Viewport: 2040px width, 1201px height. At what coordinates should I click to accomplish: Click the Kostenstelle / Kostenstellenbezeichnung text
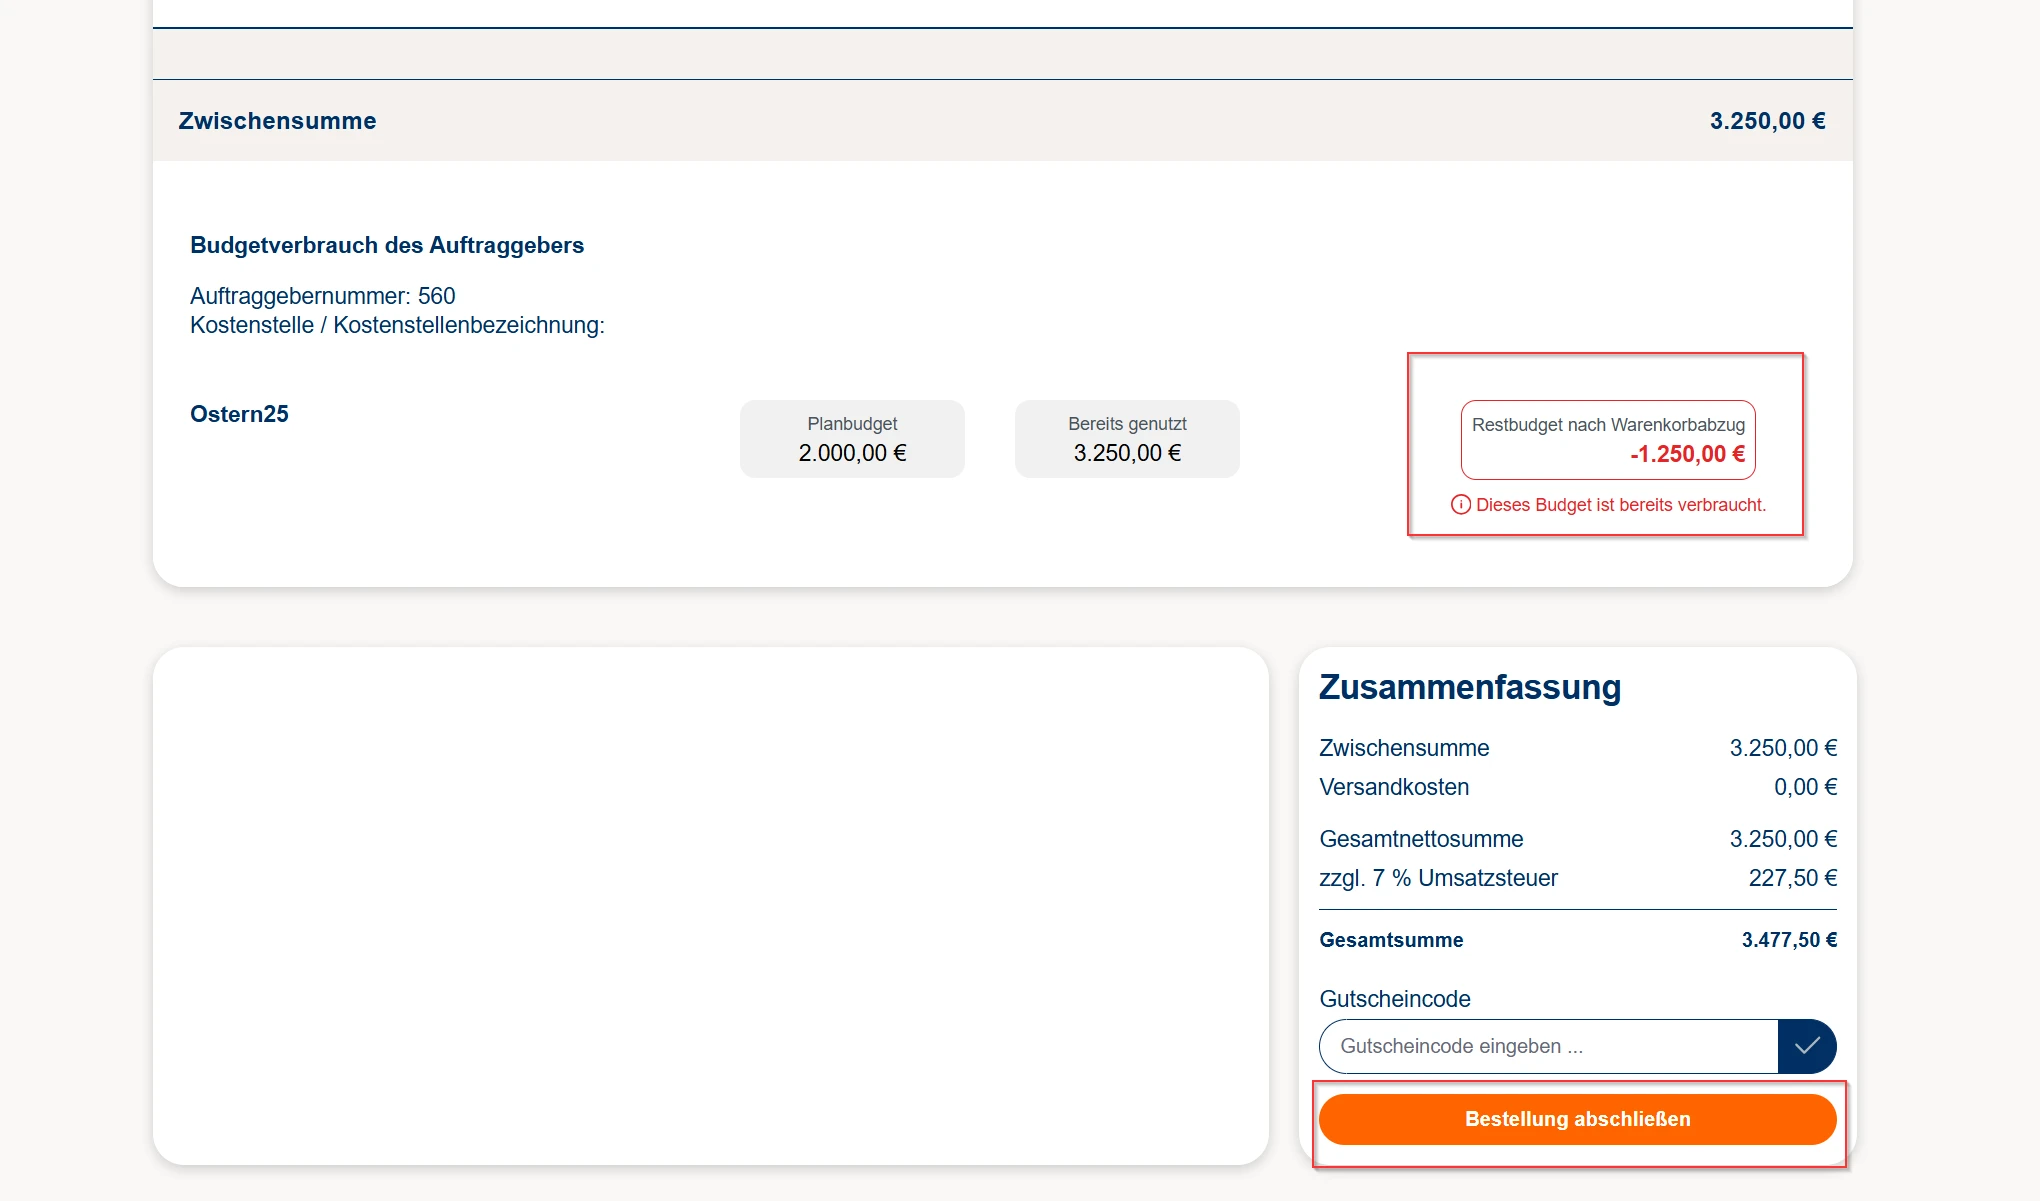(x=397, y=325)
